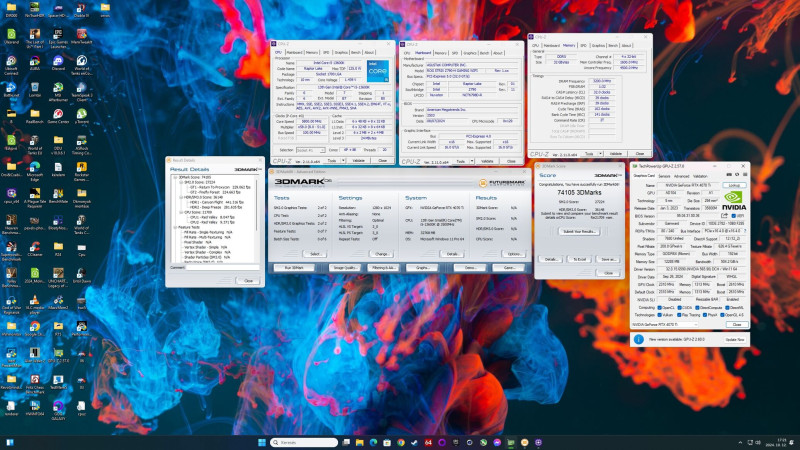The width and height of the screenshot is (800, 450).
Task: Switch to the Sensors tab in GPU-Z
Action: coord(664,176)
